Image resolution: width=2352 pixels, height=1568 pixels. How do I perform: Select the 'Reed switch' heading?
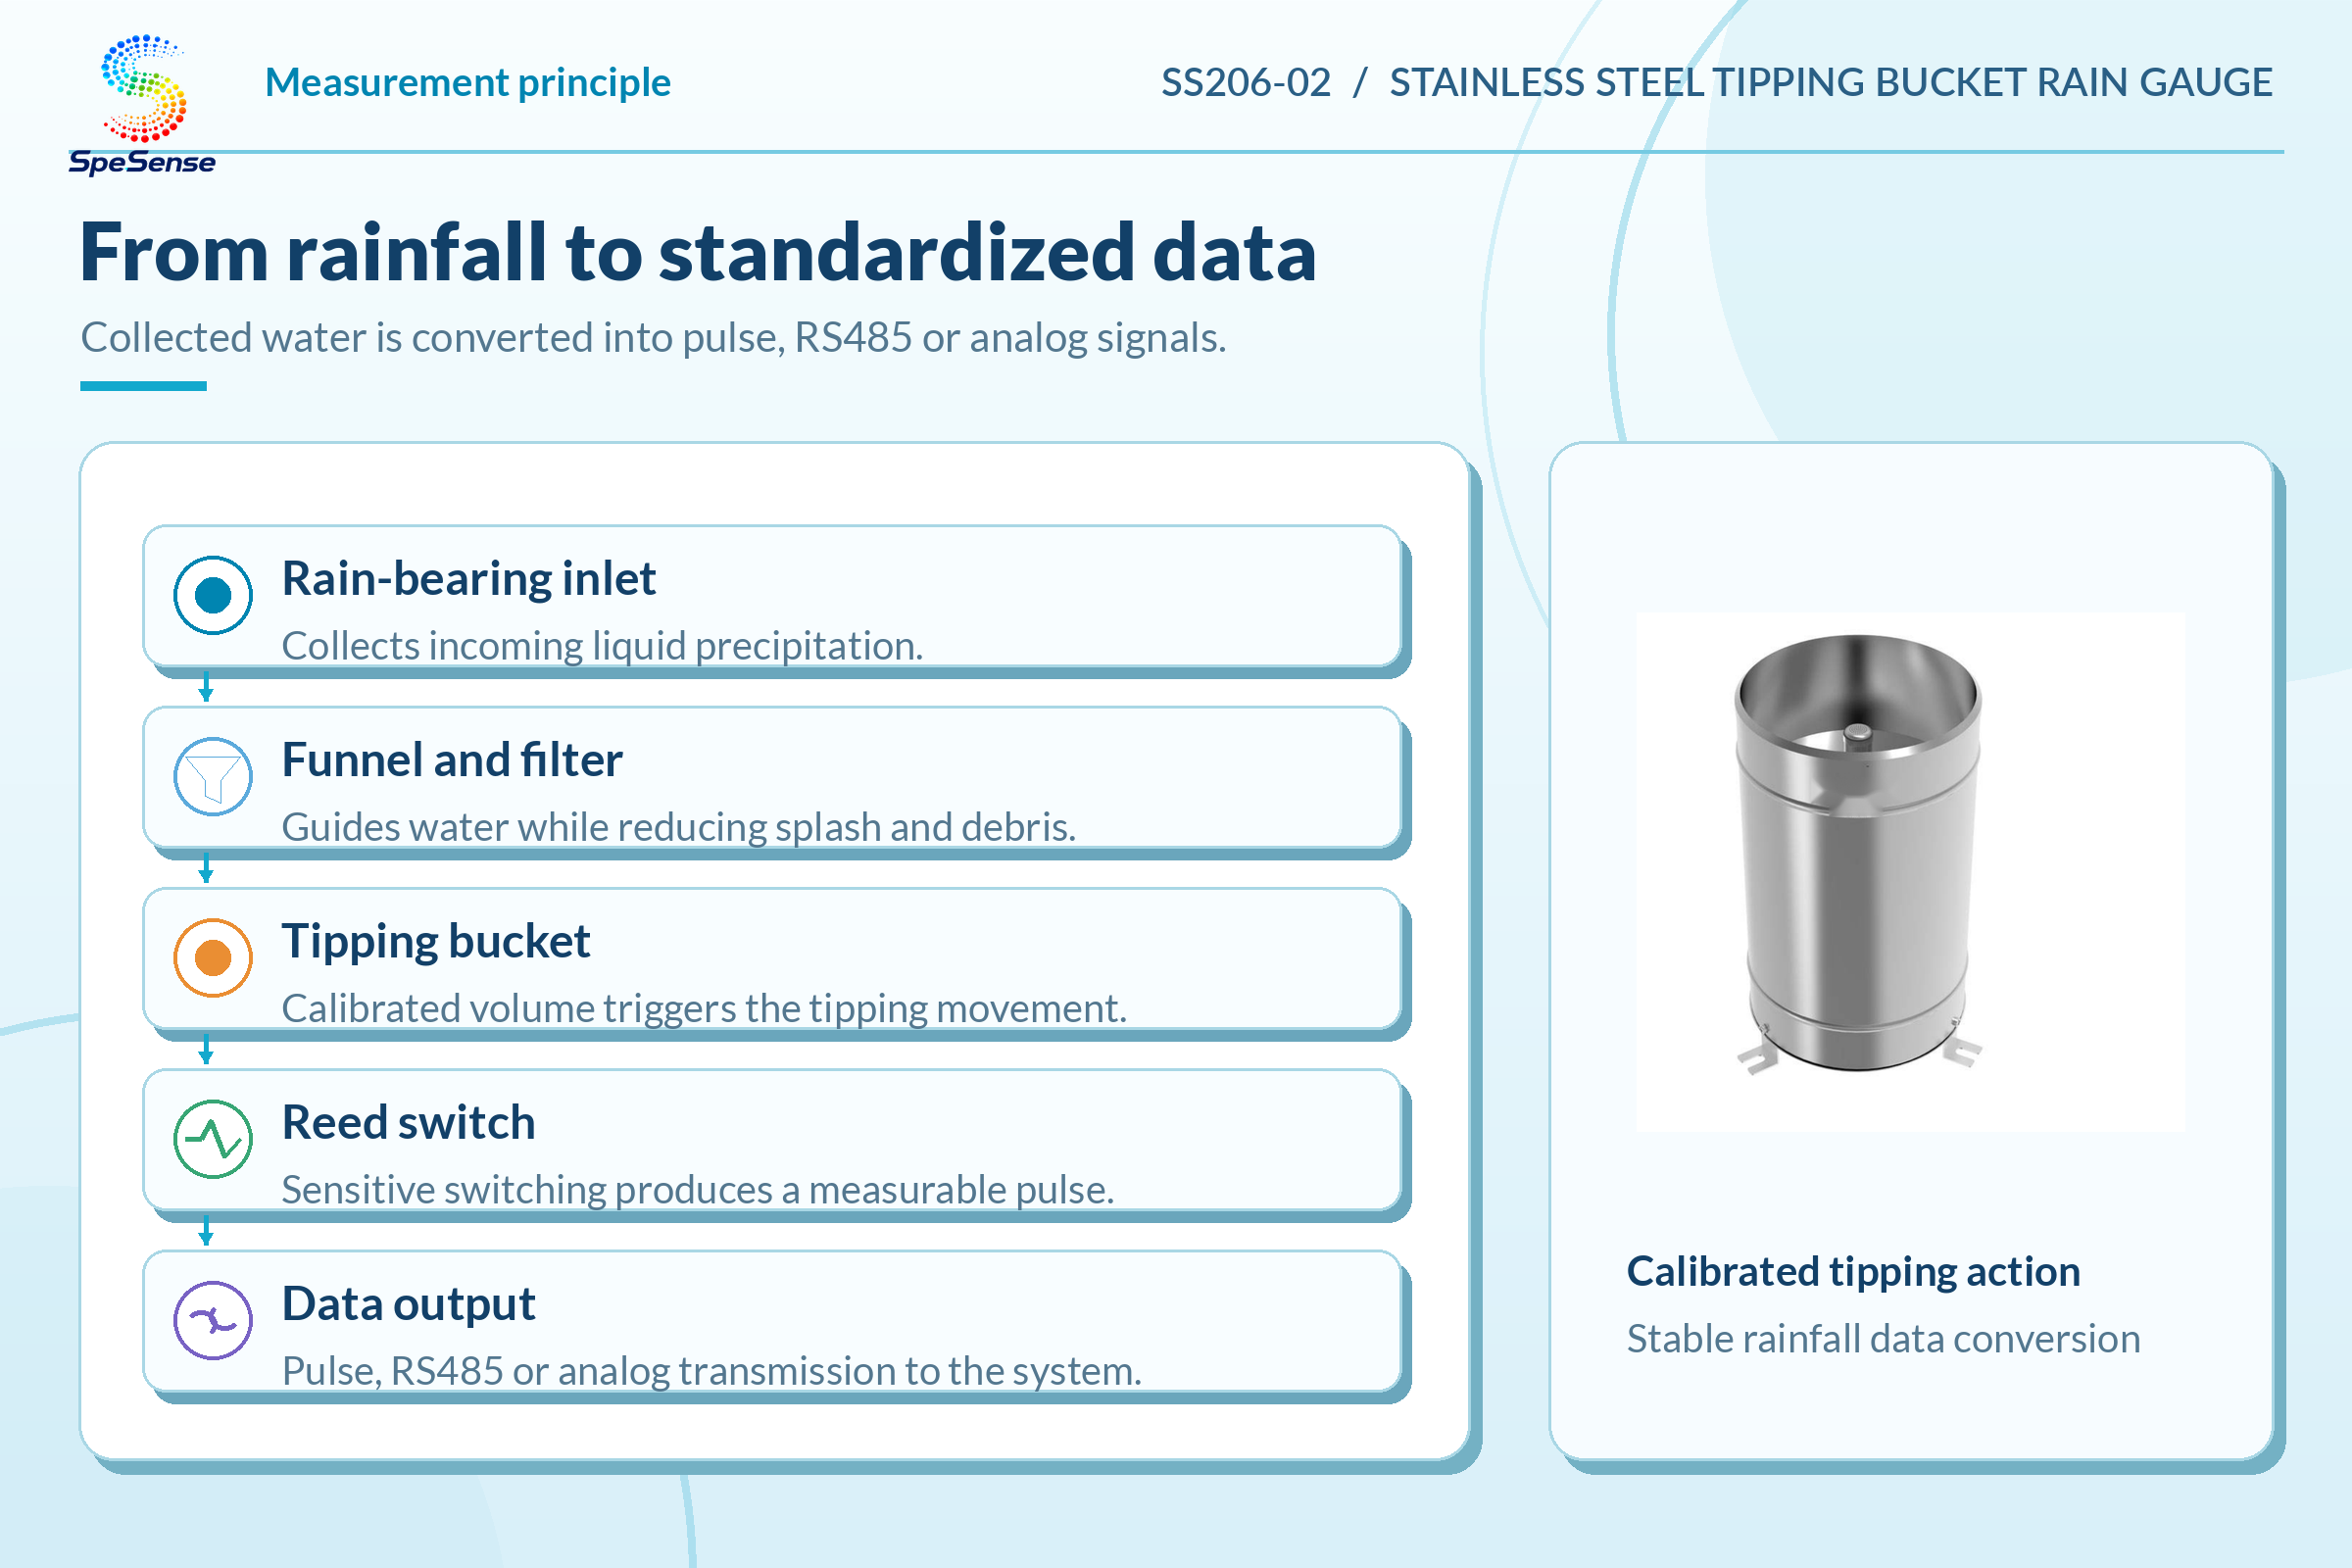pos(409,1123)
